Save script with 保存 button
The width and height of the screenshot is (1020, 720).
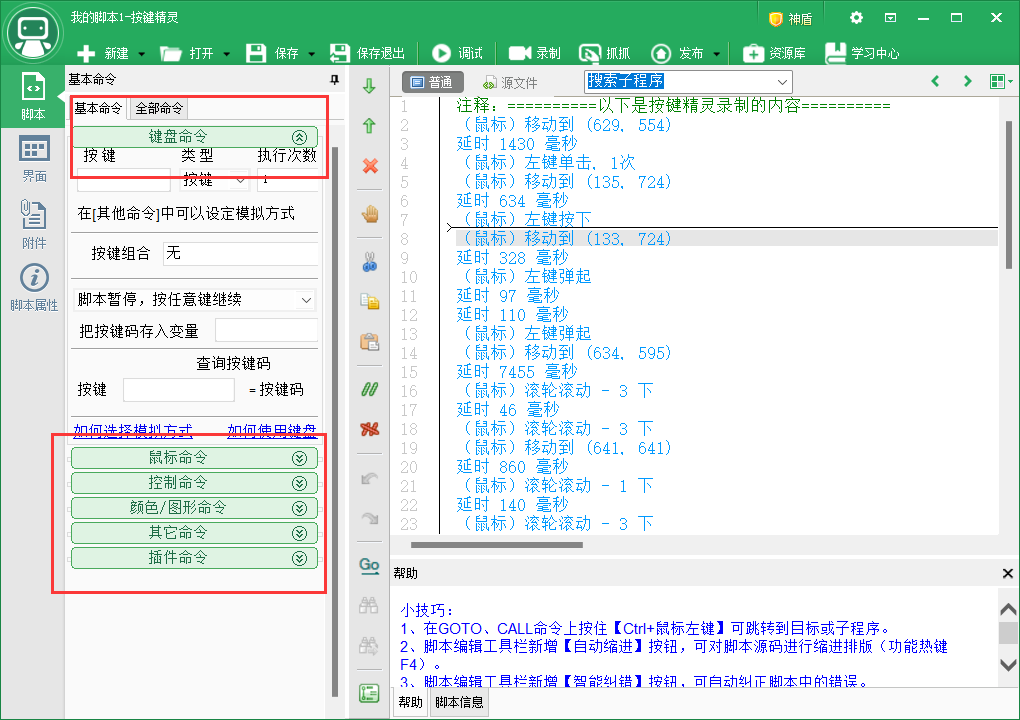[272, 53]
